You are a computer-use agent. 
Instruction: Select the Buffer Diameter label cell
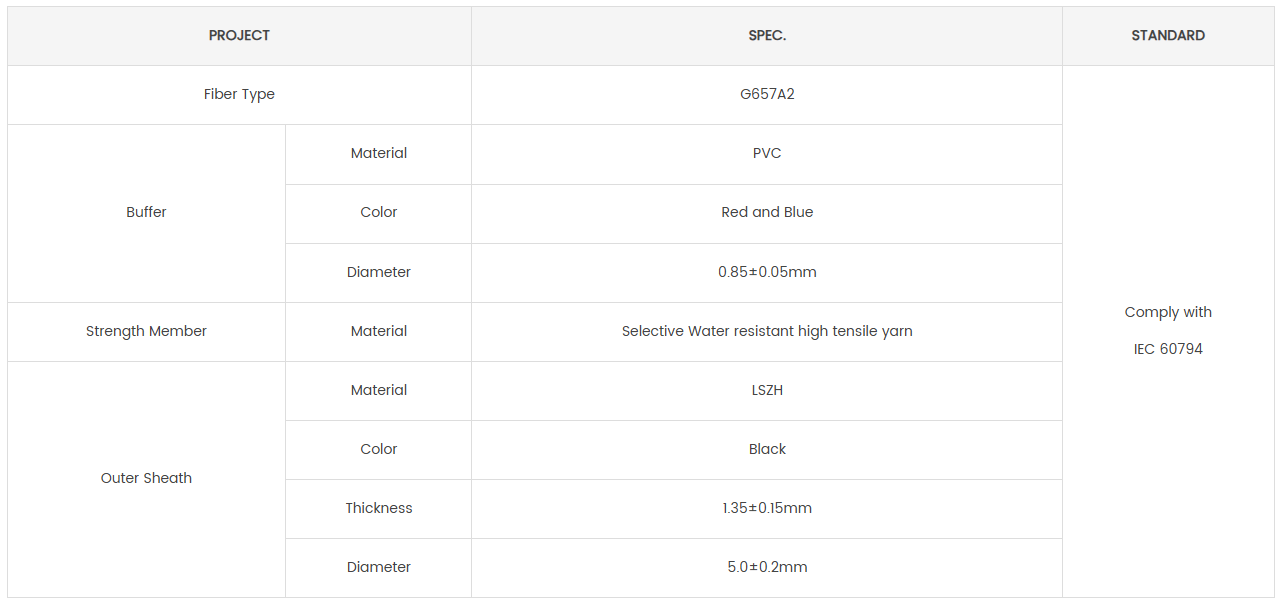tap(379, 272)
